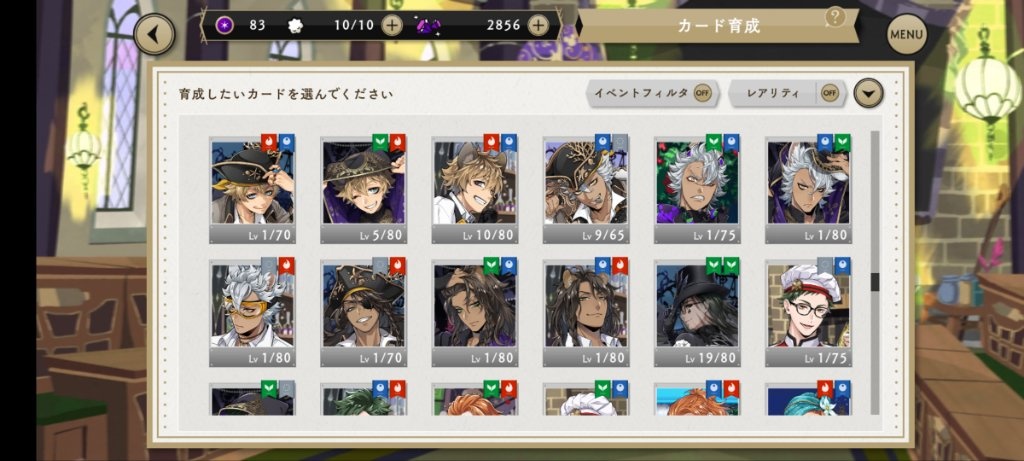The width and height of the screenshot is (1024, 461).
Task: Add stamina with plus next to 10/10
Action: 392,25
